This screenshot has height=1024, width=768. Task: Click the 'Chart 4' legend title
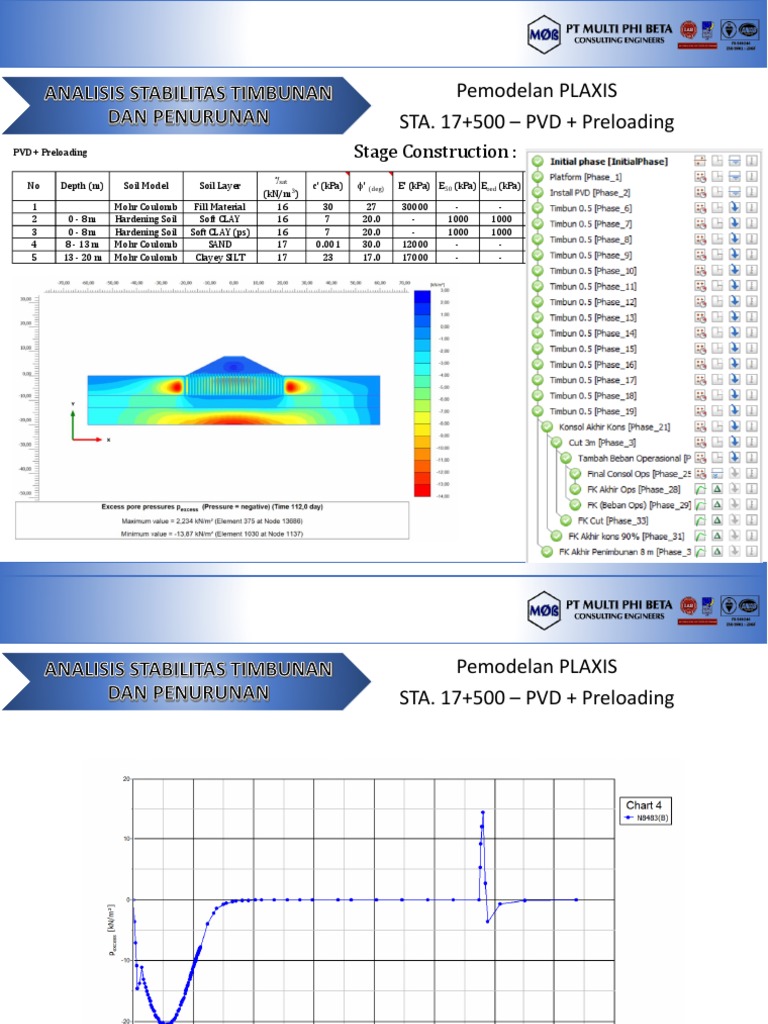(x=643, y=805)
